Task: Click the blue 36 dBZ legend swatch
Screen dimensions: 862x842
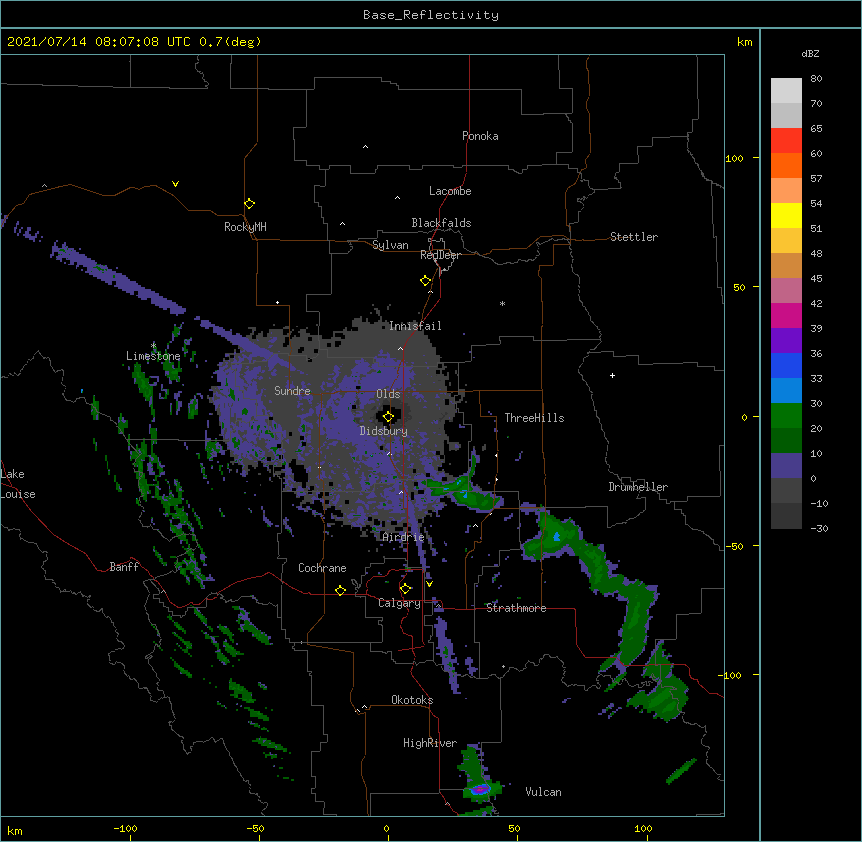Action: (786, 365)
